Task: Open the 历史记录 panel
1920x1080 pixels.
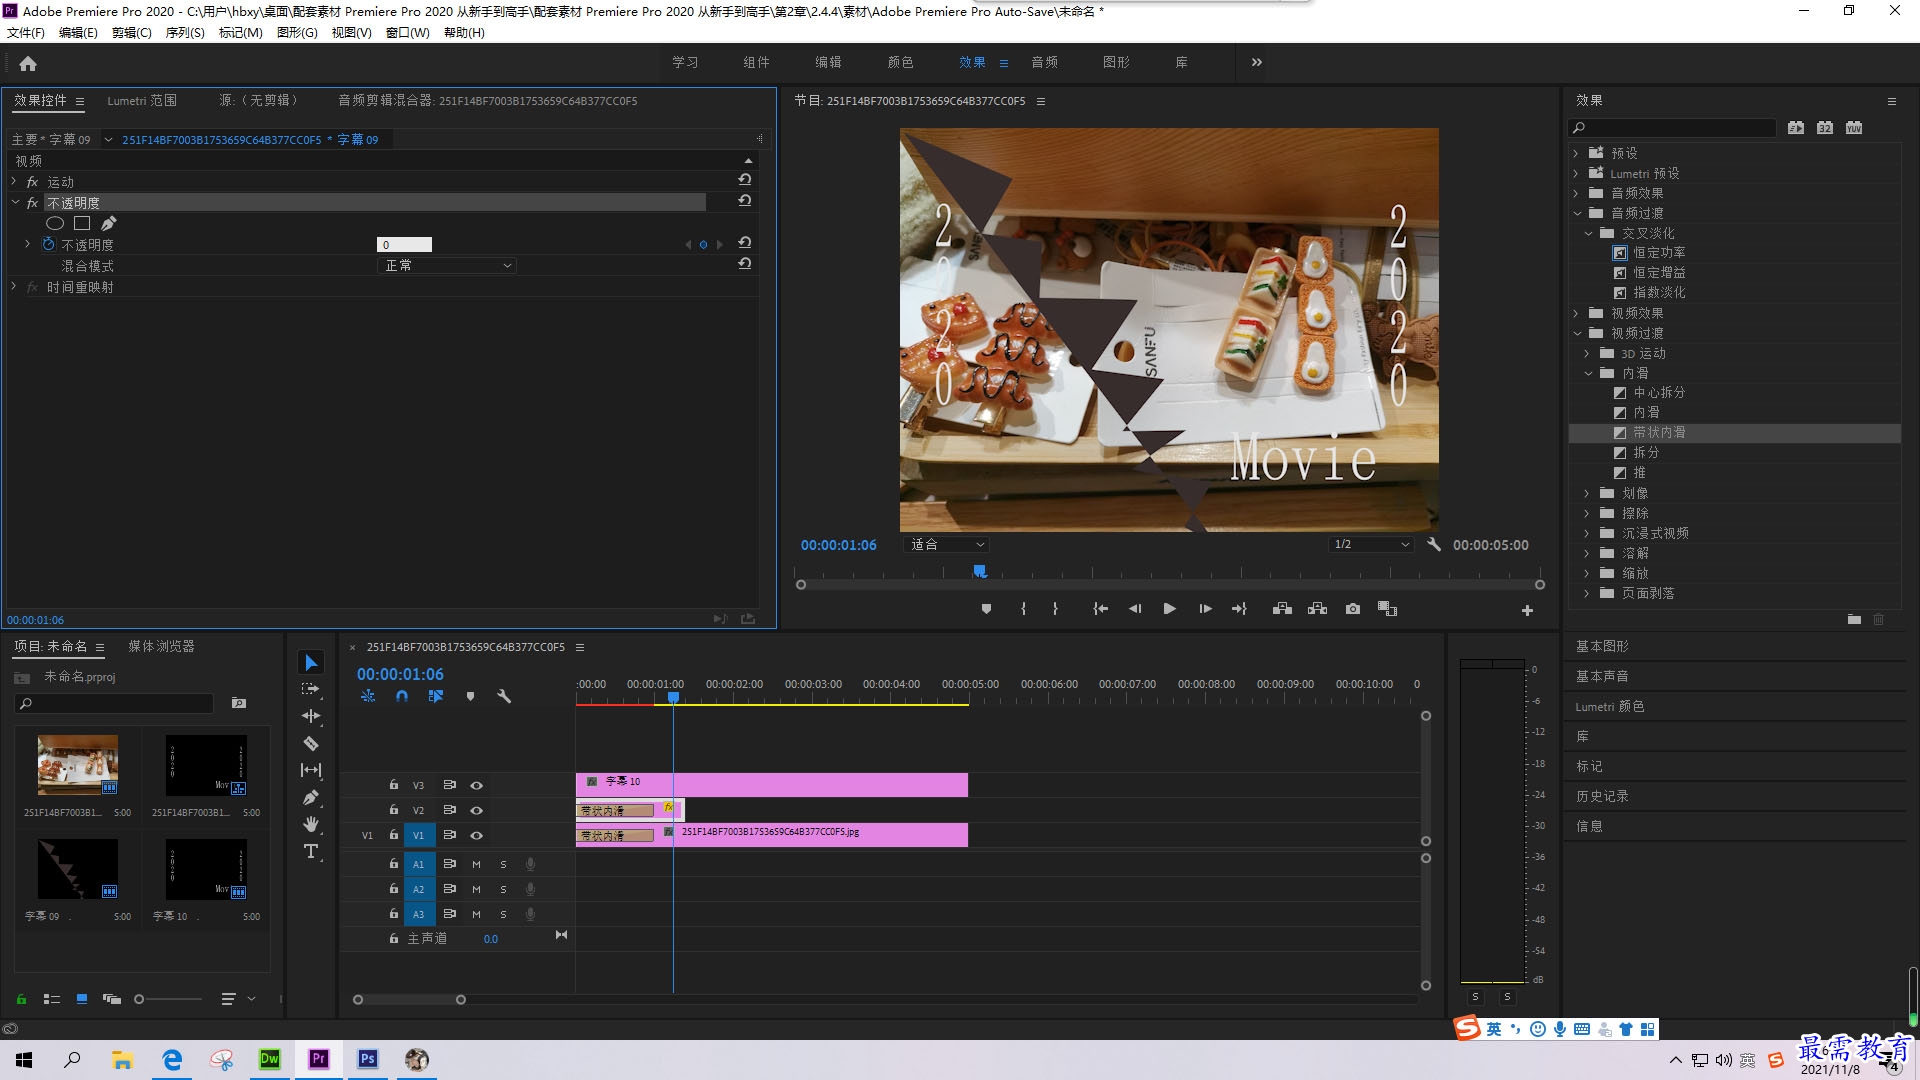Action: click(x=1602, y=796)
